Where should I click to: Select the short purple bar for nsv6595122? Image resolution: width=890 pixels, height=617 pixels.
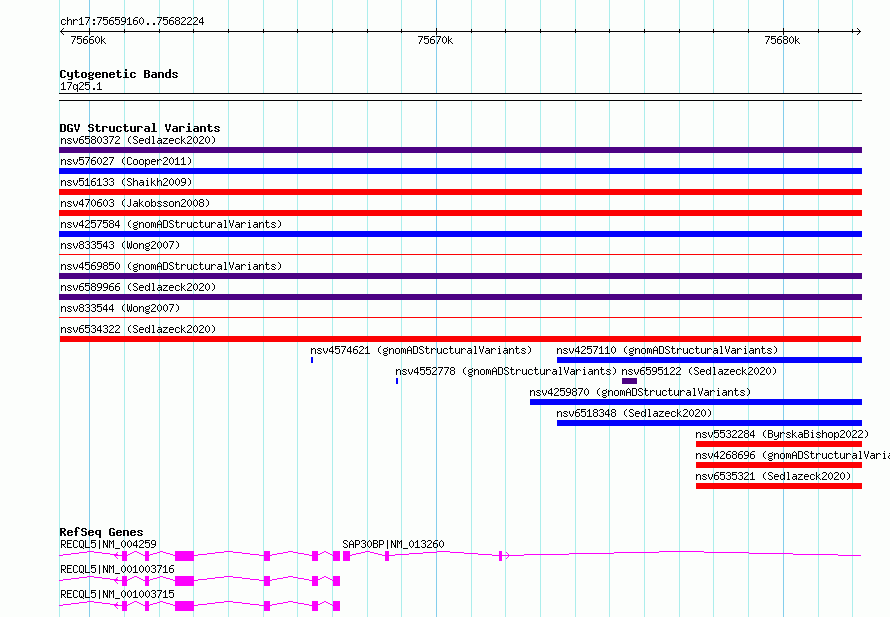pyautogui.click(x=629, y=381)
